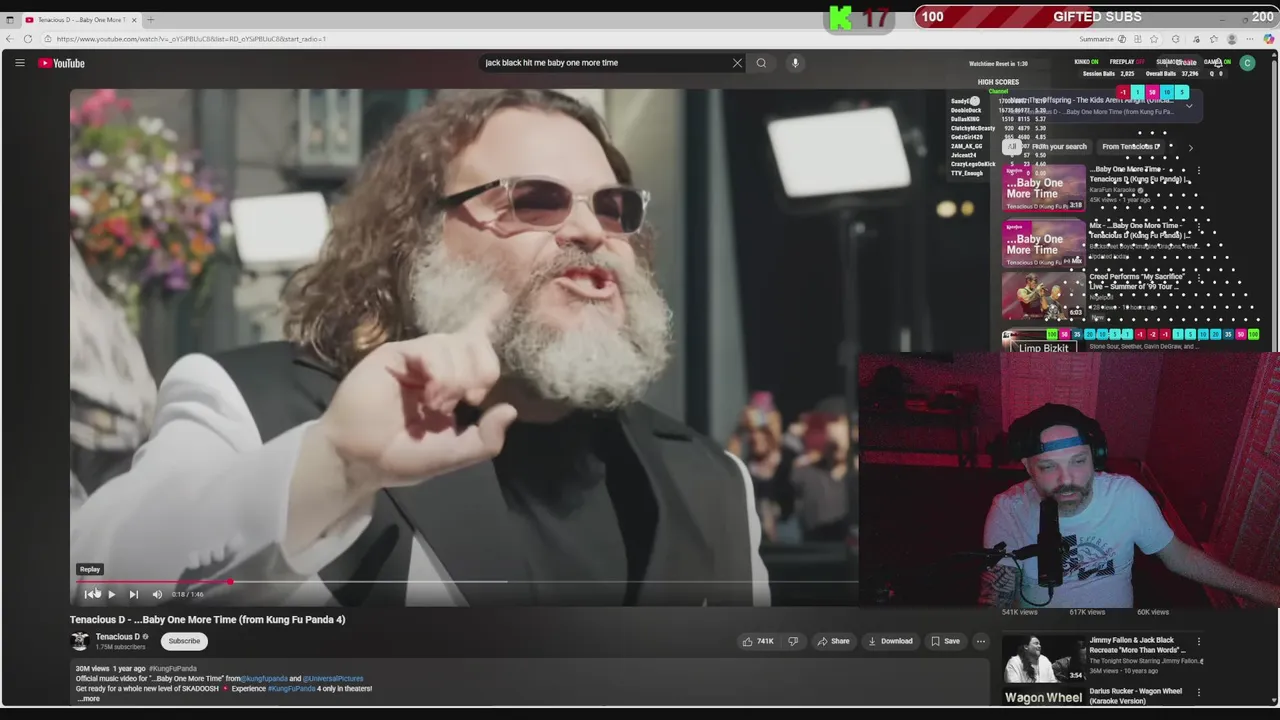Open Copilot icon in browser toolbar
Image resolution: width=1280 pixels, height=720 pixels.
tap(1269, 39)
